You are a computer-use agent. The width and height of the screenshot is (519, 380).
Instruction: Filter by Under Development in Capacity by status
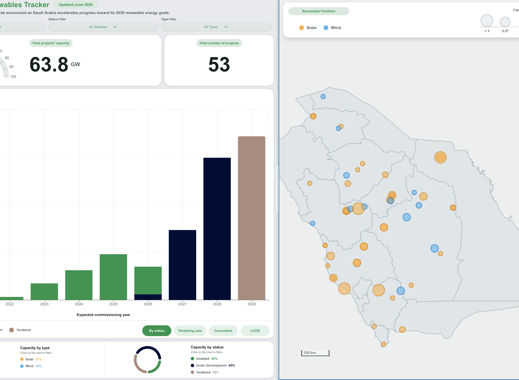tap(213, 365)
